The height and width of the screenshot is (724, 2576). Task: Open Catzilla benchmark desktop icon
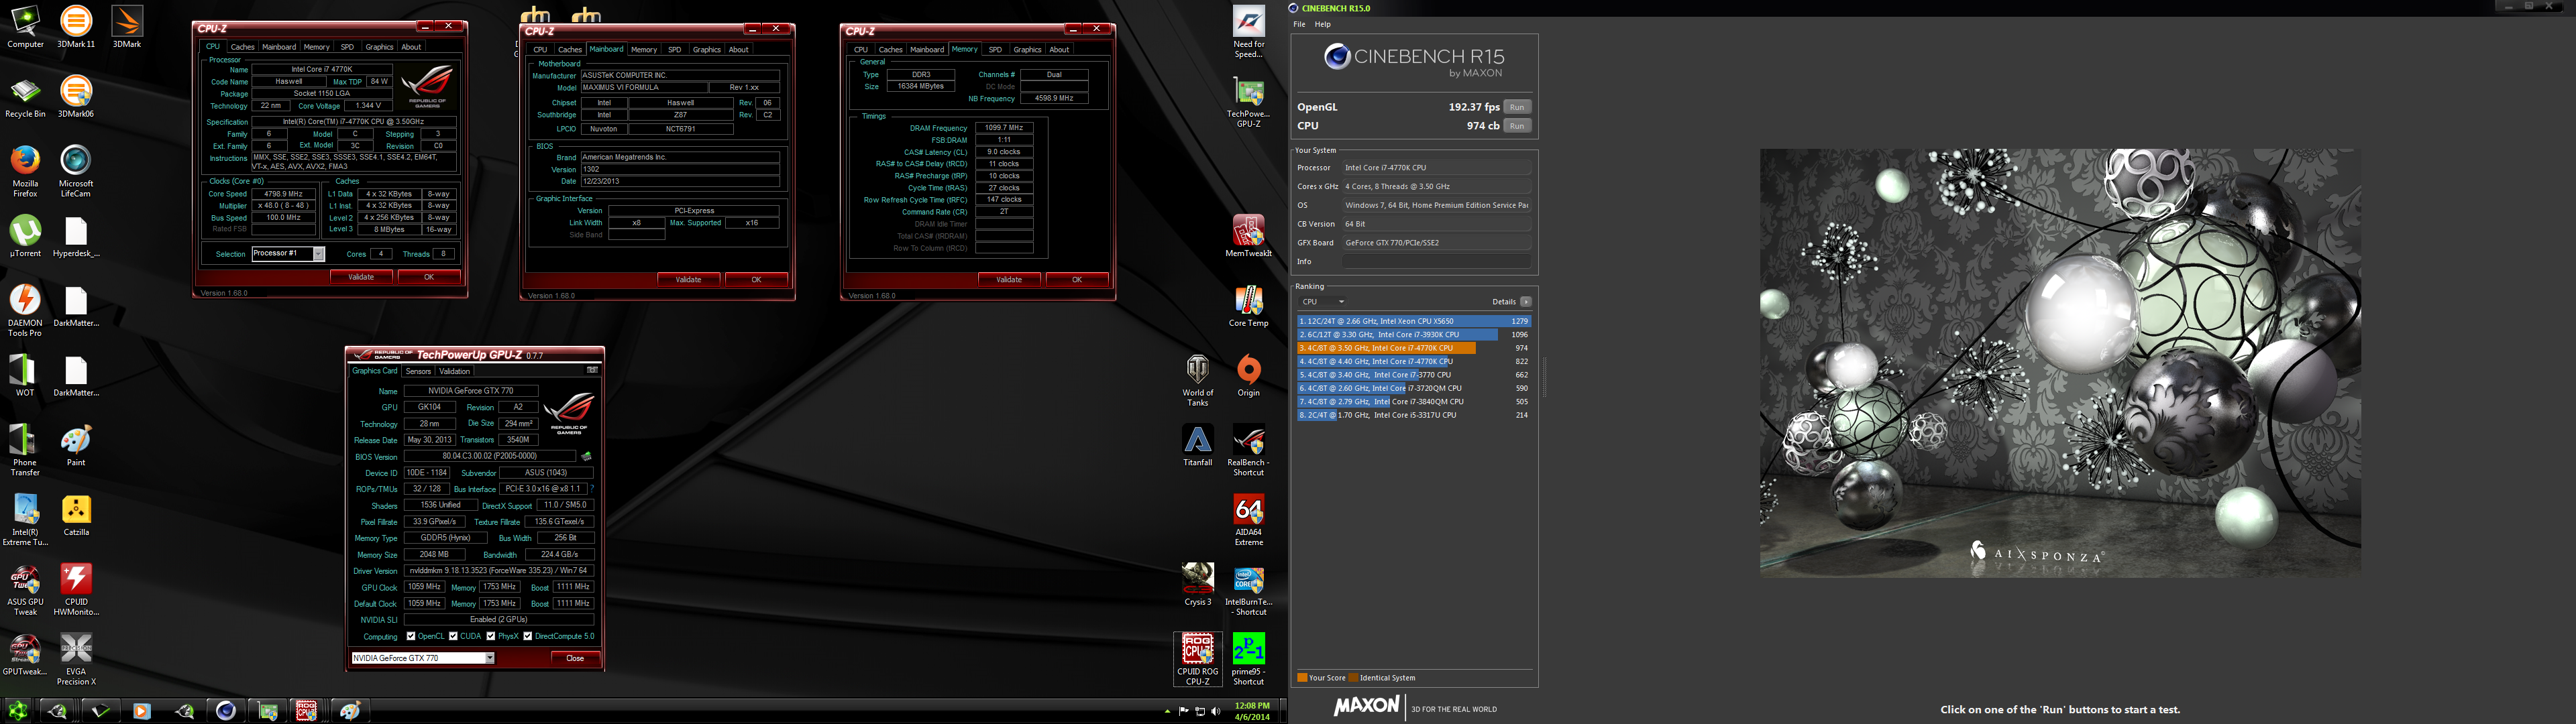76,515
